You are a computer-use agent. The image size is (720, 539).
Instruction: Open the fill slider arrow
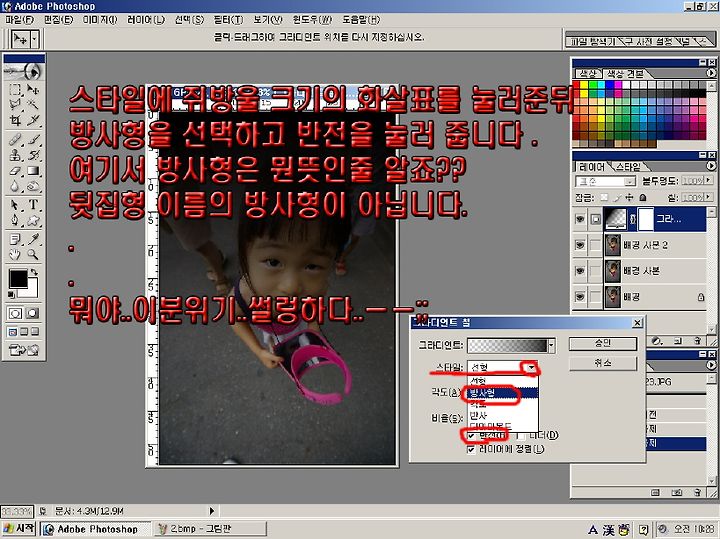tap(709, 197)
